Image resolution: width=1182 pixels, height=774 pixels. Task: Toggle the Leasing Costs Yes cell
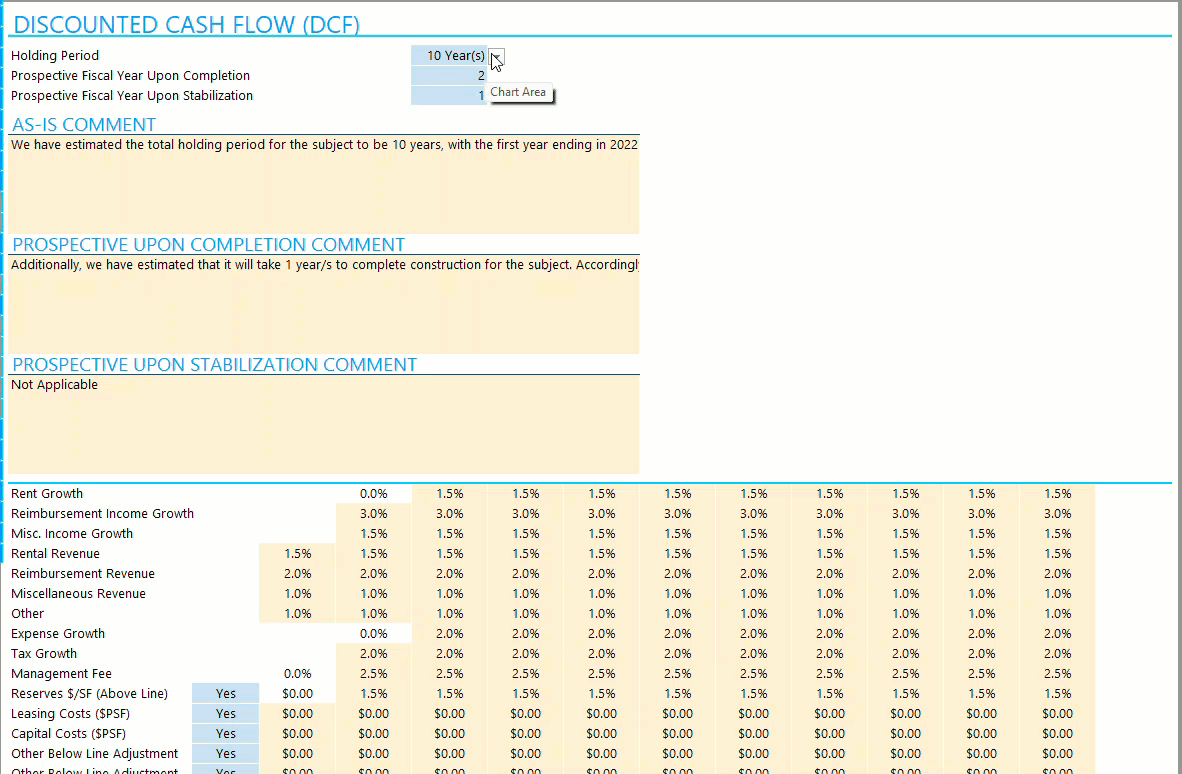coord(225,714)
